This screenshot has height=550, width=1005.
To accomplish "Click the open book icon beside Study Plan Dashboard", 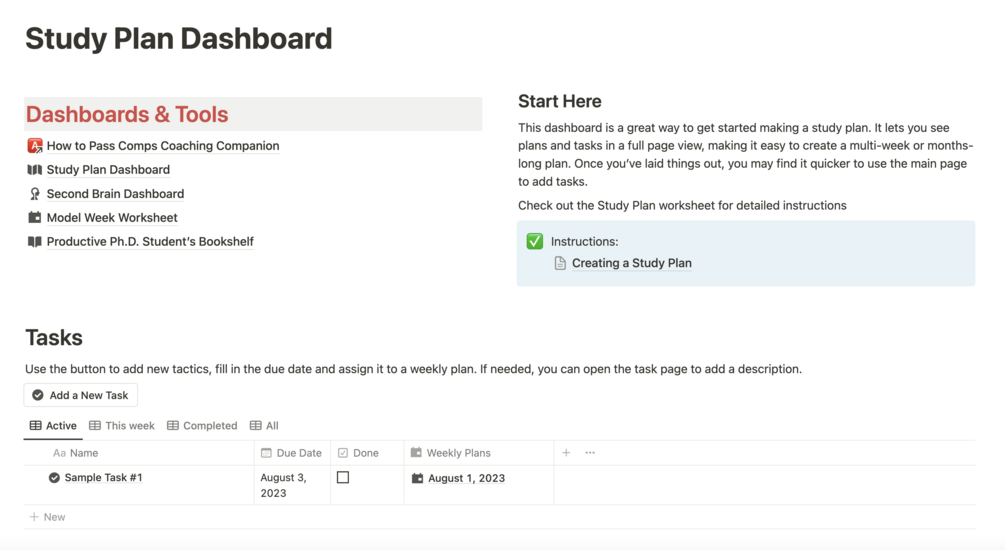I will coord(35,170).
